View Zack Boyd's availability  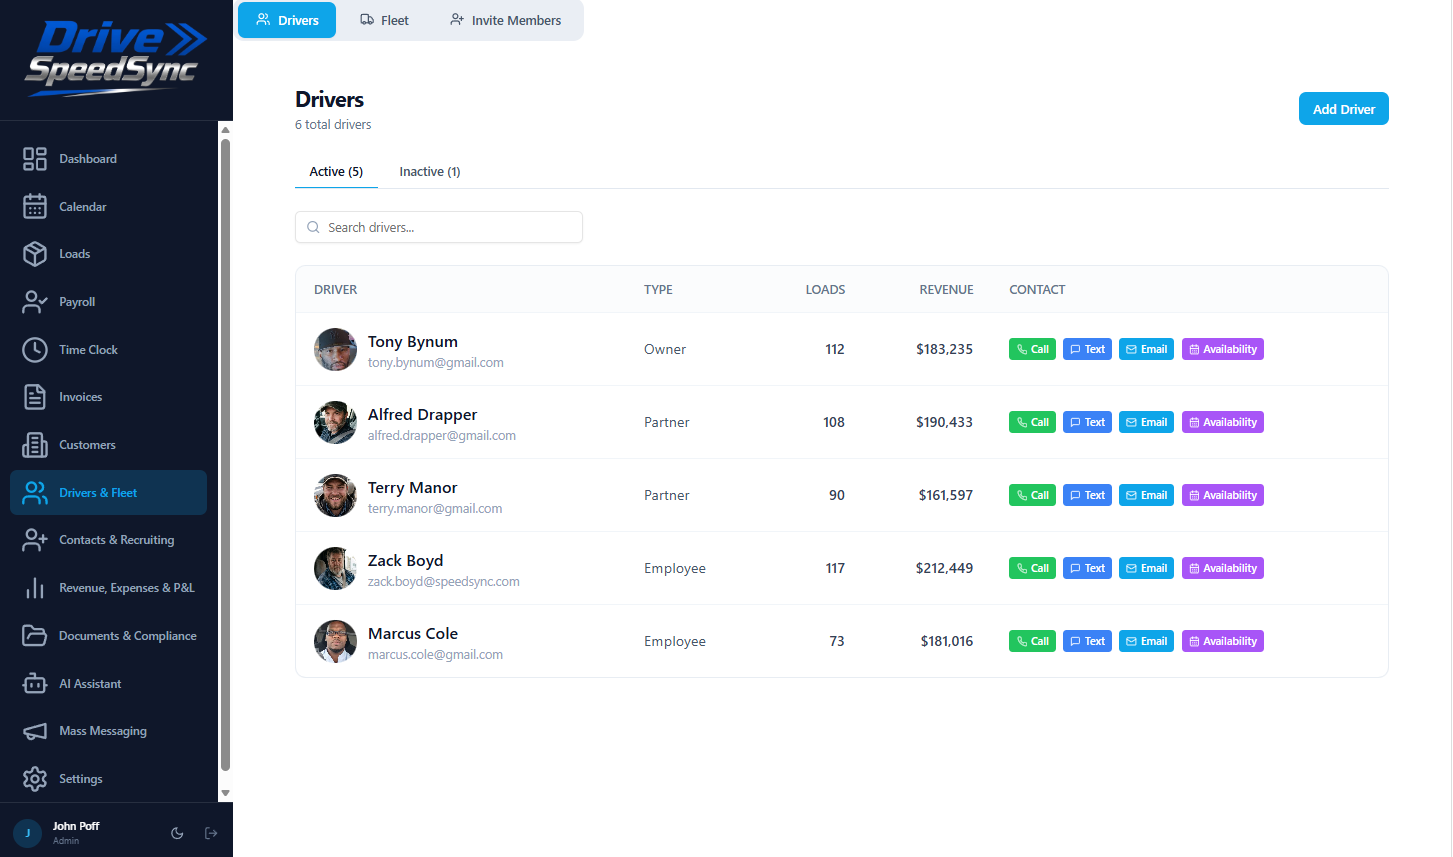(x=1223, y=568)
